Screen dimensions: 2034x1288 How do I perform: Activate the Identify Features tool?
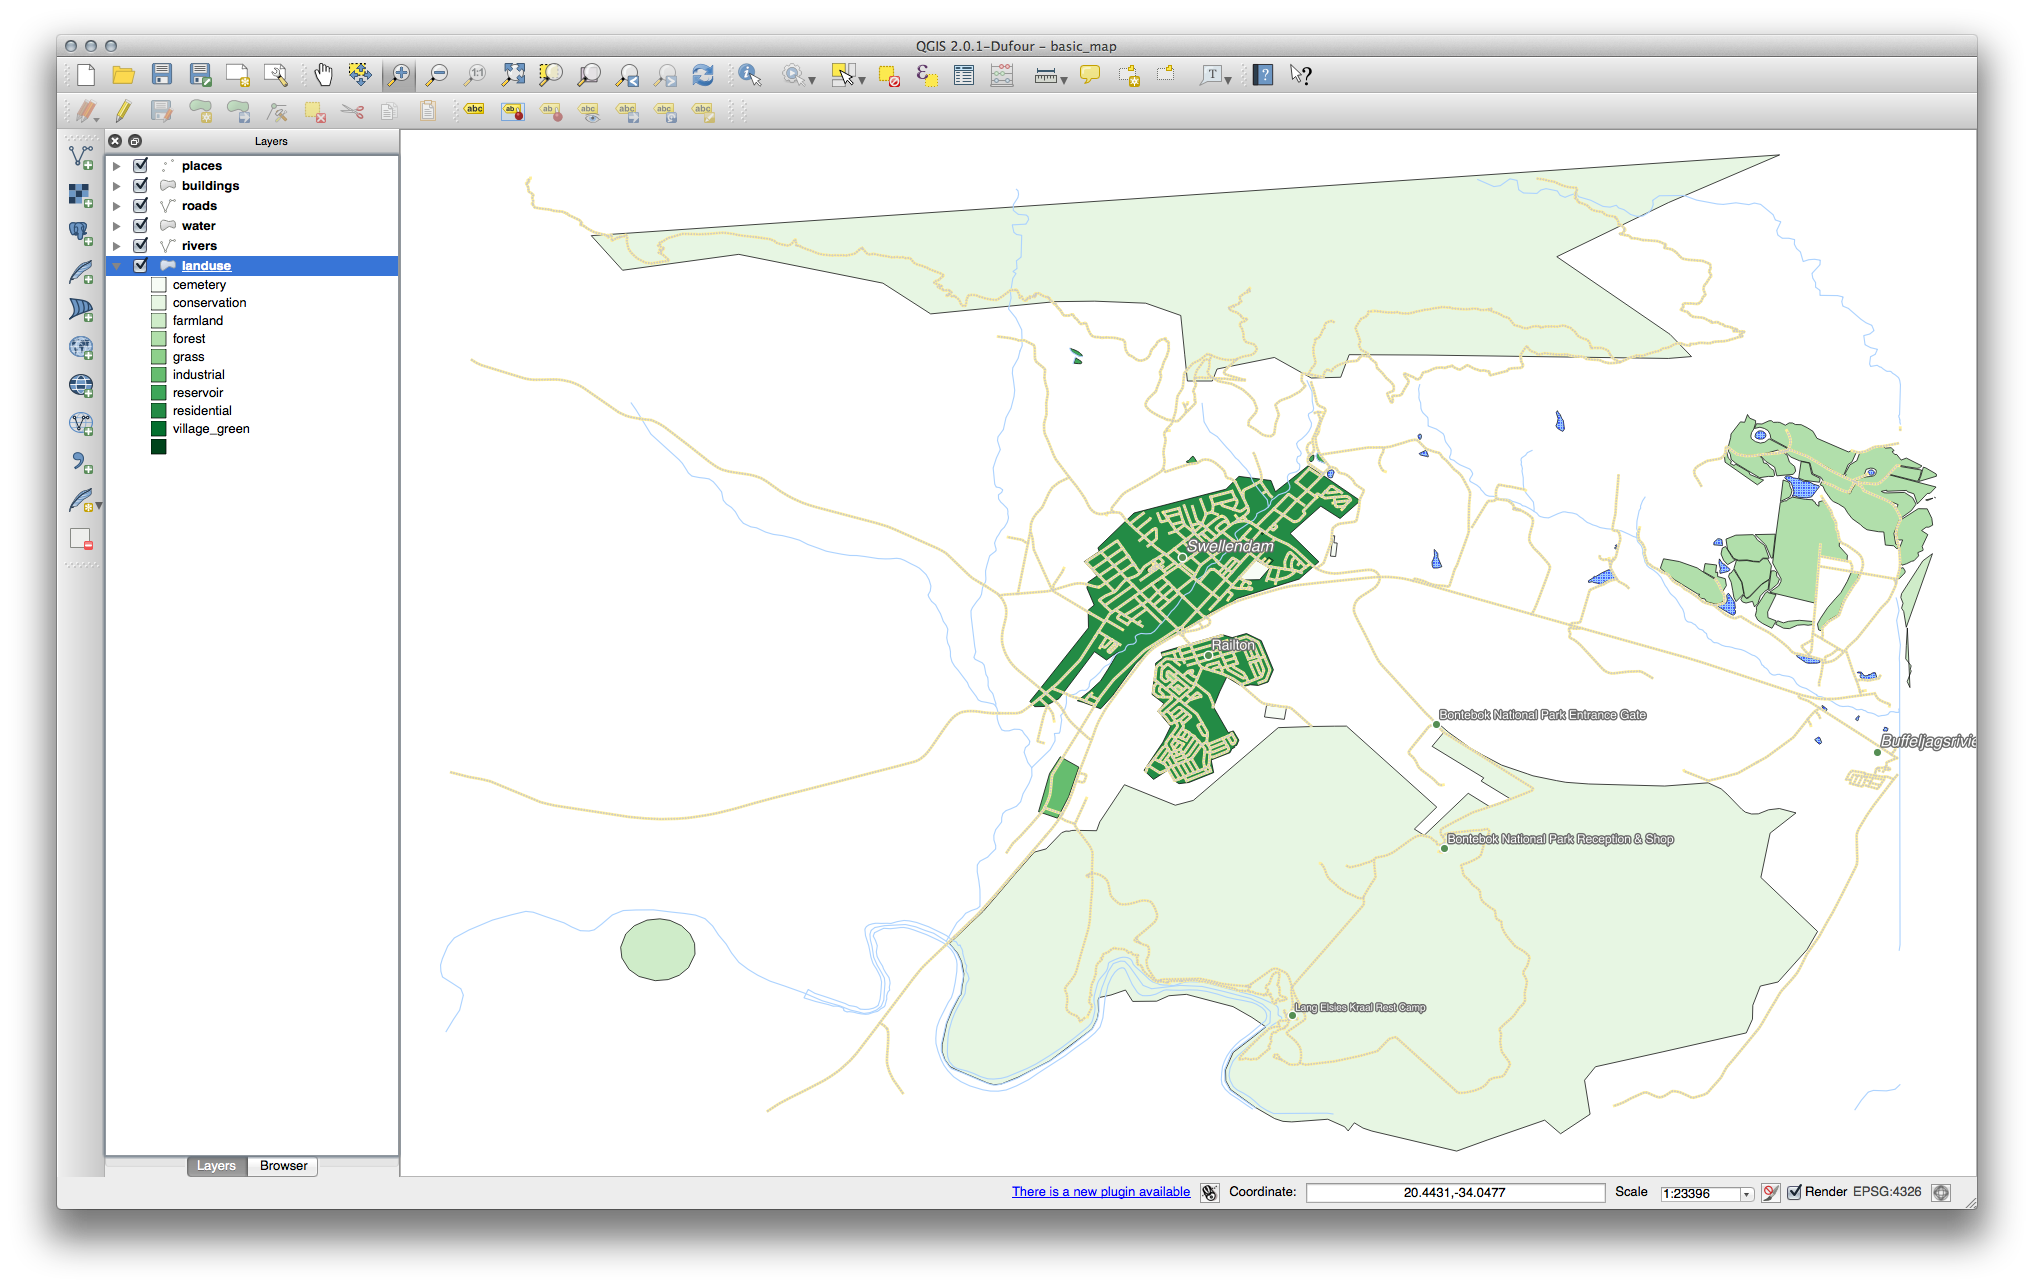(x=749, y=75)
